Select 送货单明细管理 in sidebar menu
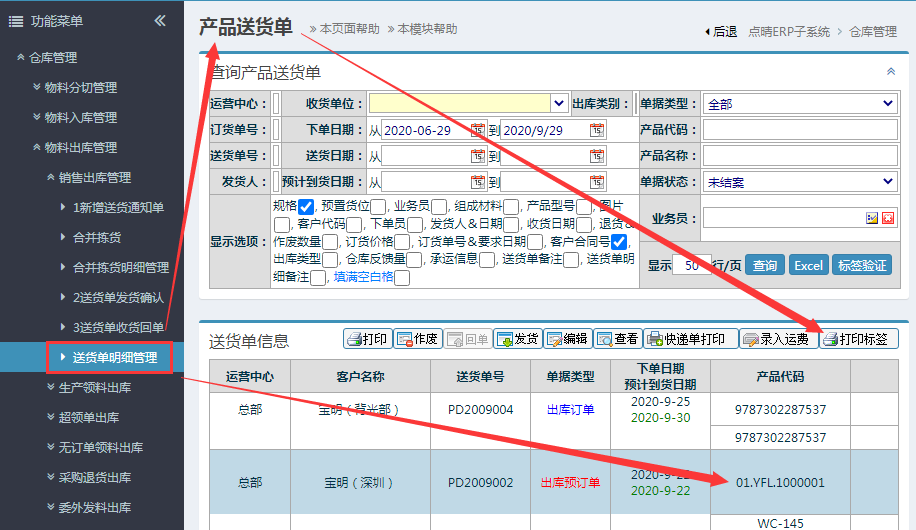This screenshot has width=916, height=530. click(115, 357)
